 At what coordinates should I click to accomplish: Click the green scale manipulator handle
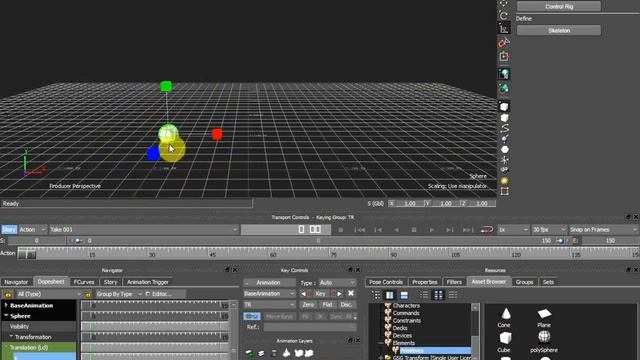[x=166, y=86]
